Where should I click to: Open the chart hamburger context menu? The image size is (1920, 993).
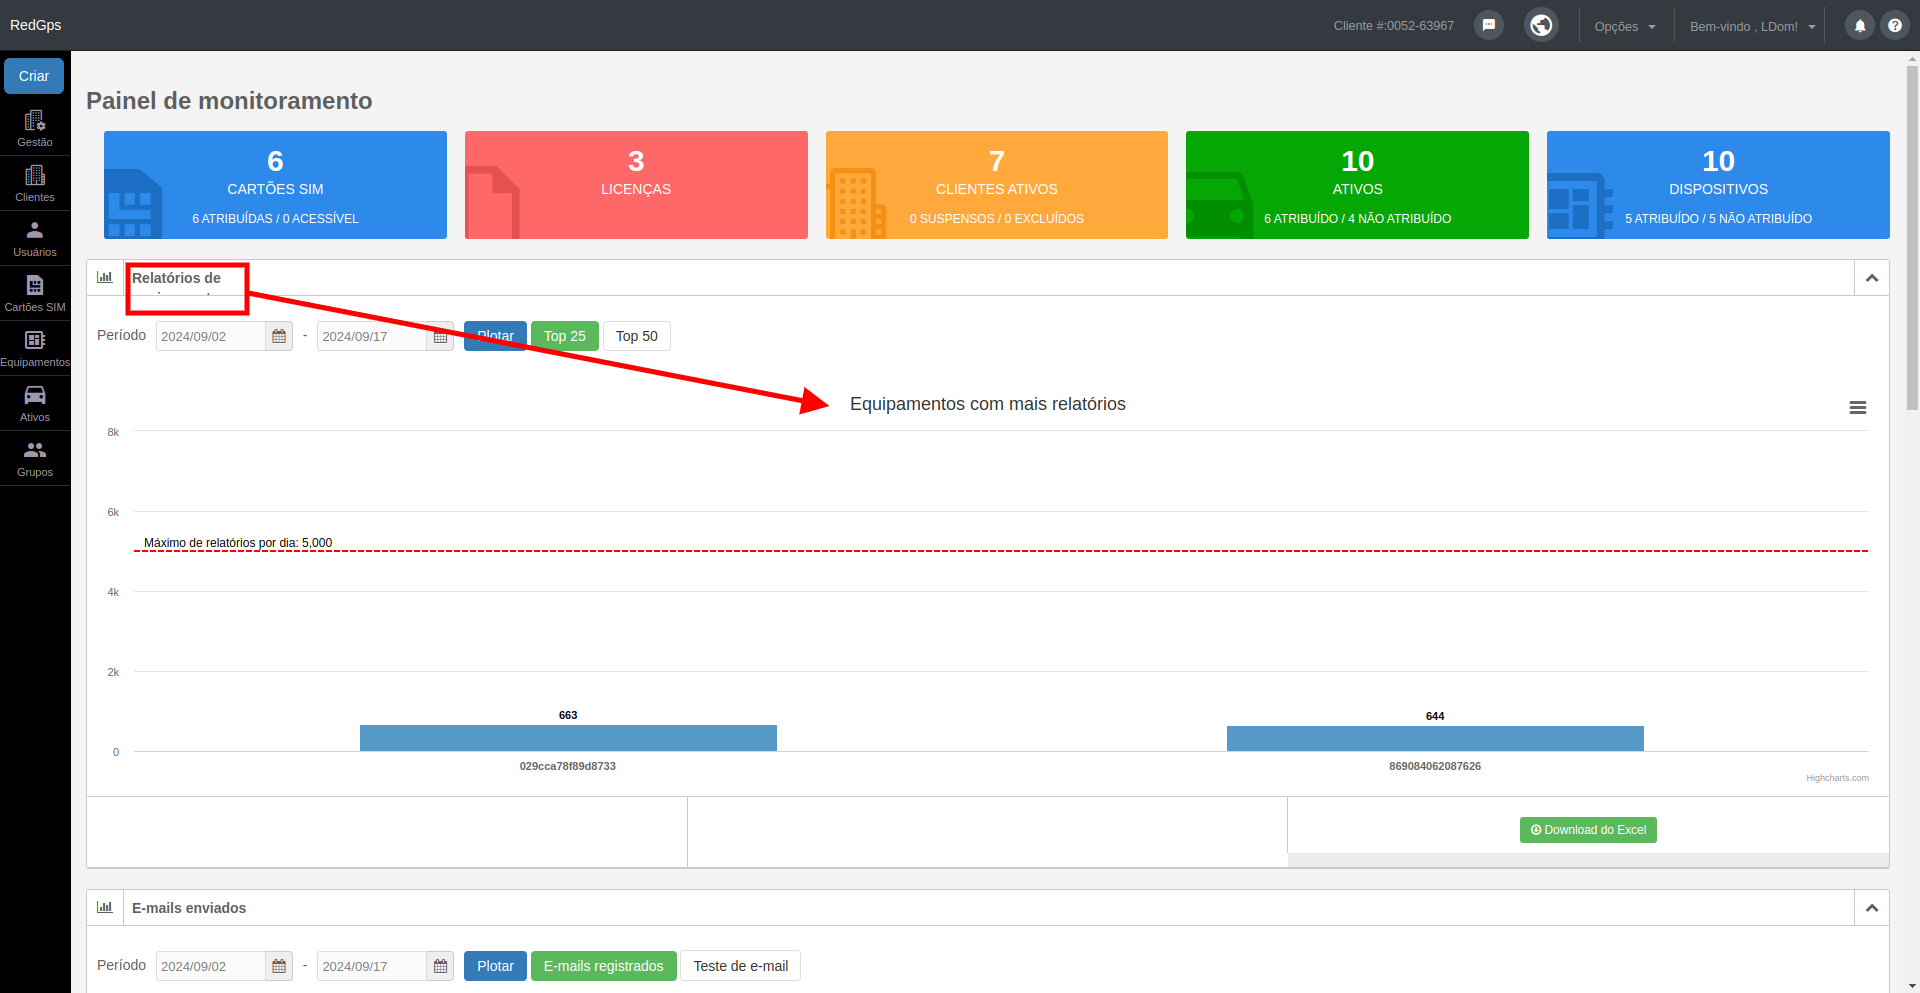pyautogui.click(x=1858, y=408)
